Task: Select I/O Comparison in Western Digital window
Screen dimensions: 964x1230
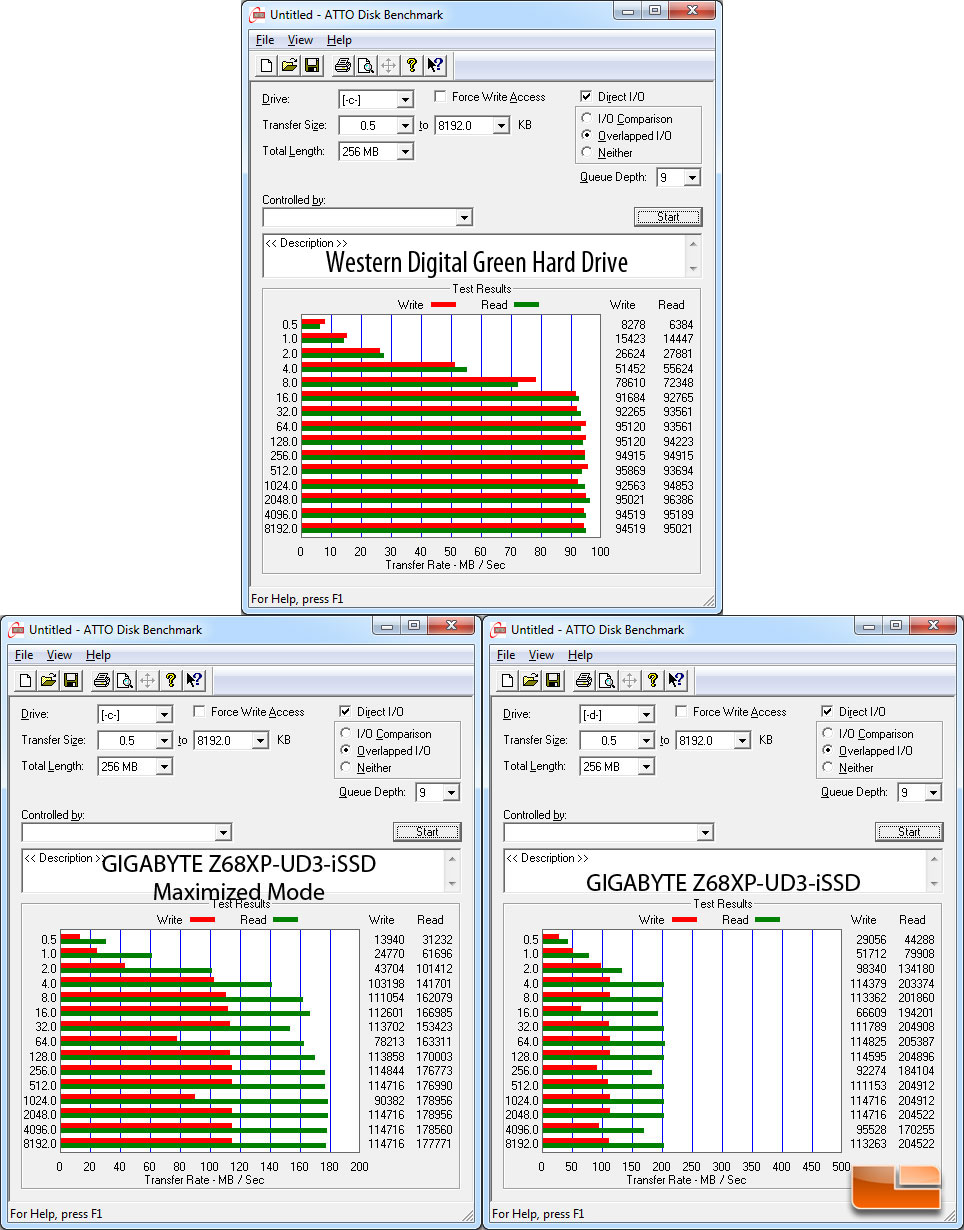Action: (x=588, y=119)
